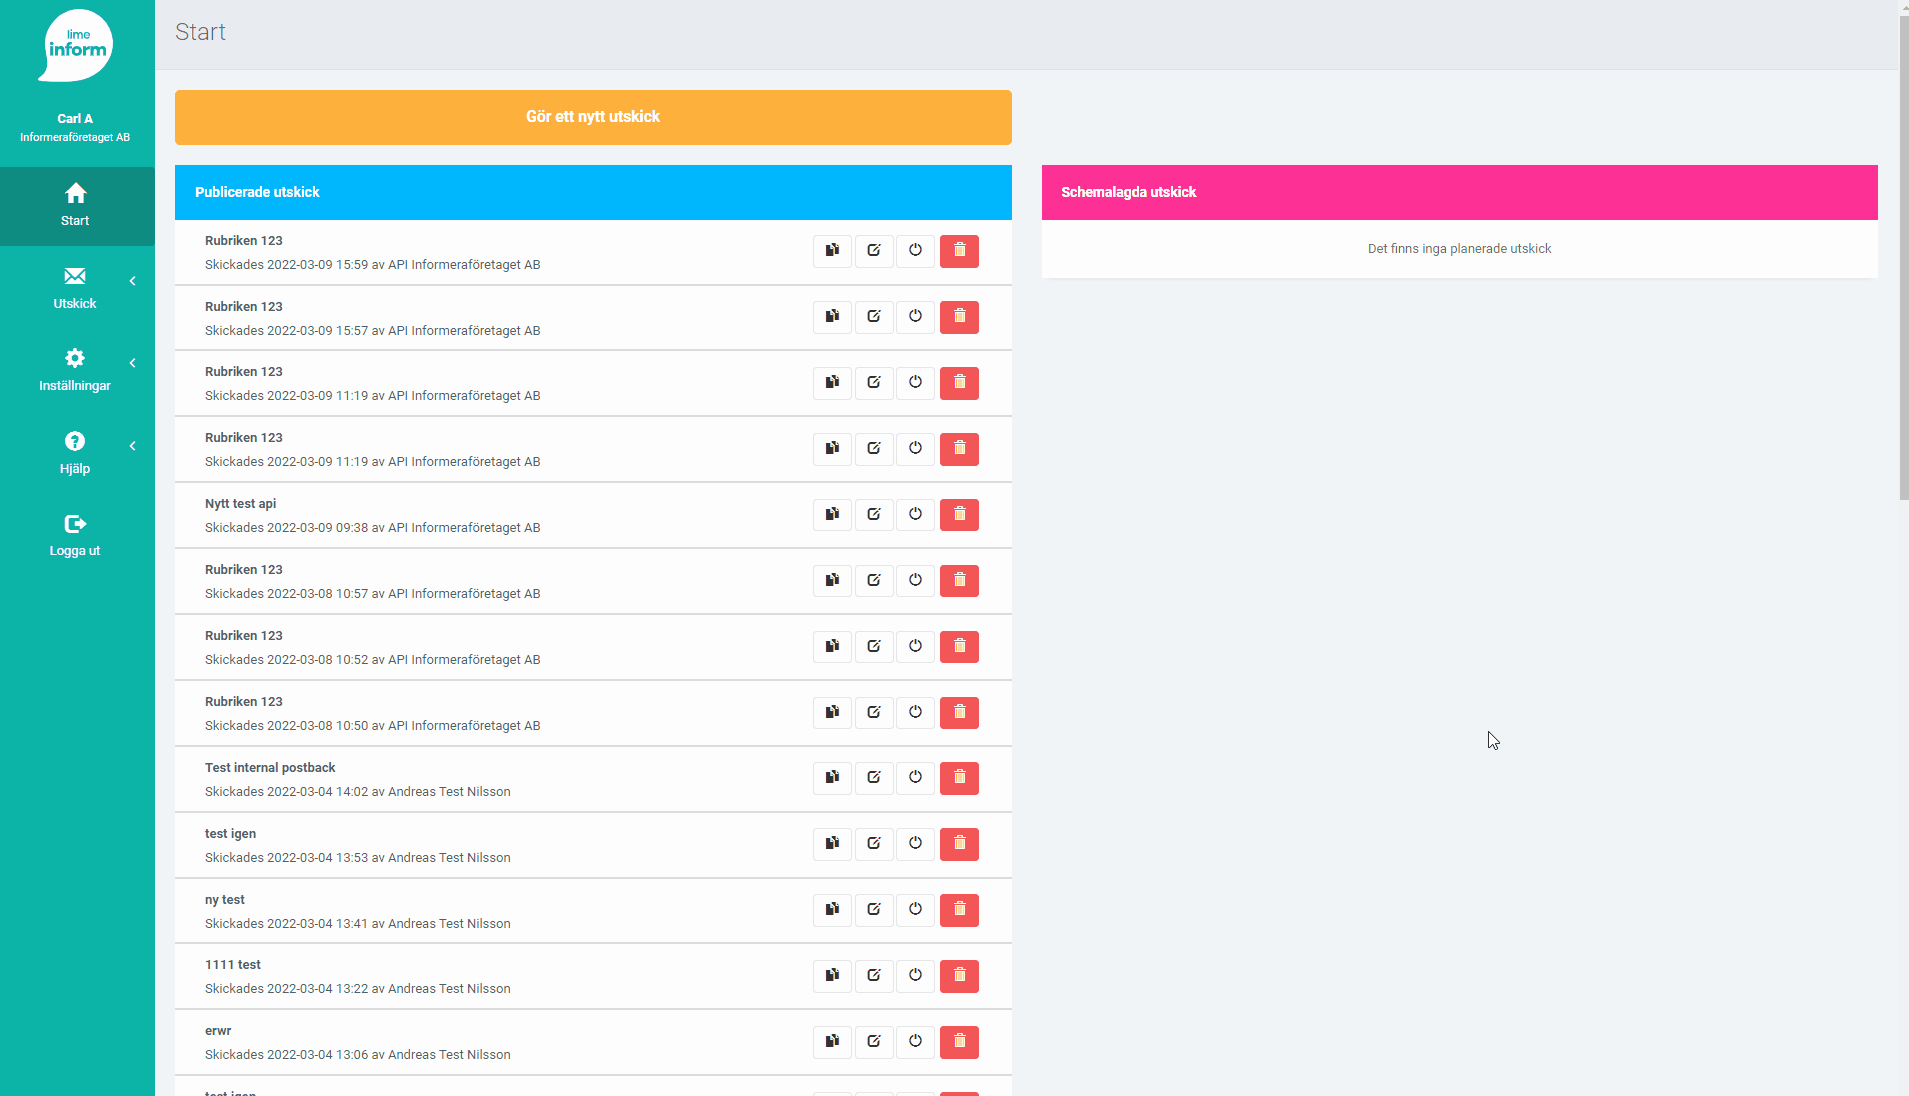Click the text Skickades 2022-03-08 10:52 row
The image size is (1909, 1096).
click(372, 660)
